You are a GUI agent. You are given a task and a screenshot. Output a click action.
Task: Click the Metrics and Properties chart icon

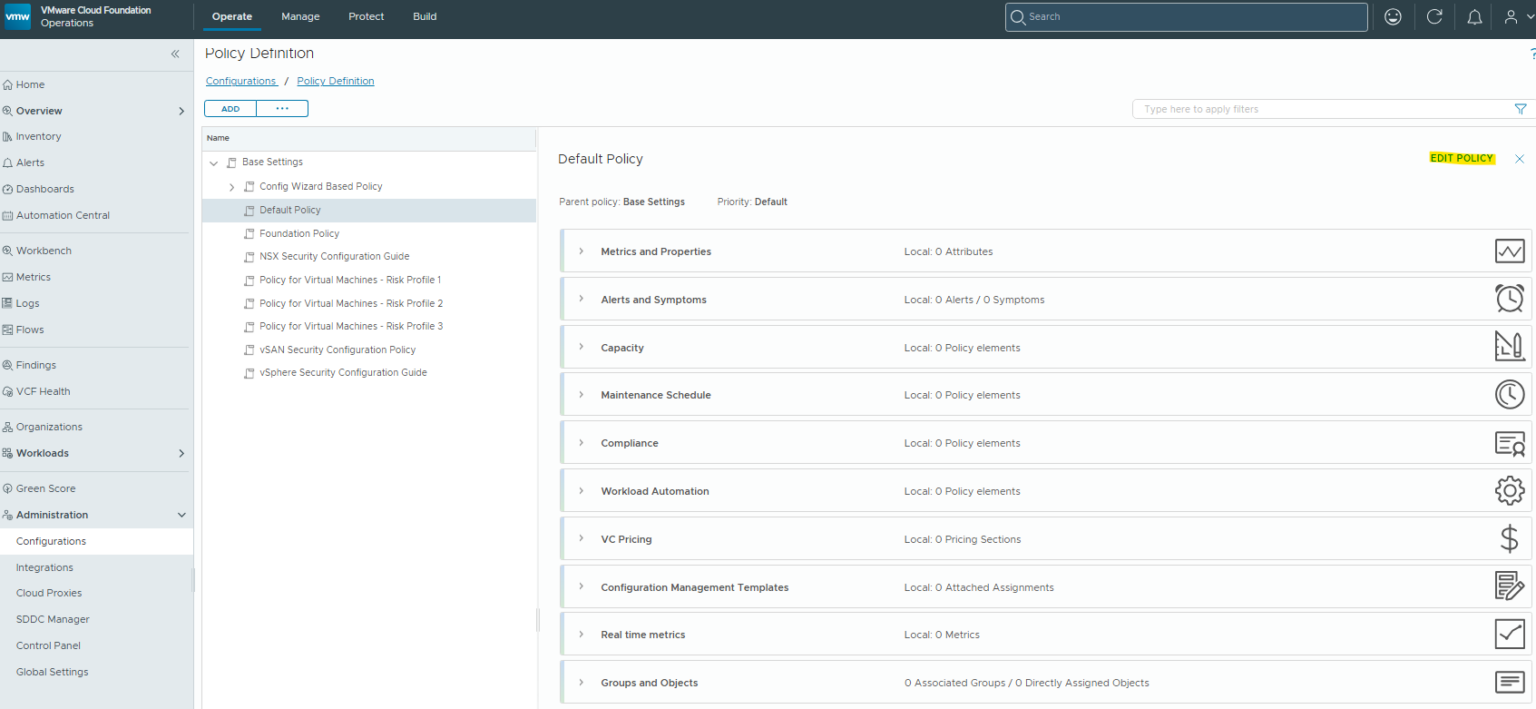[x=1509, y=251]
